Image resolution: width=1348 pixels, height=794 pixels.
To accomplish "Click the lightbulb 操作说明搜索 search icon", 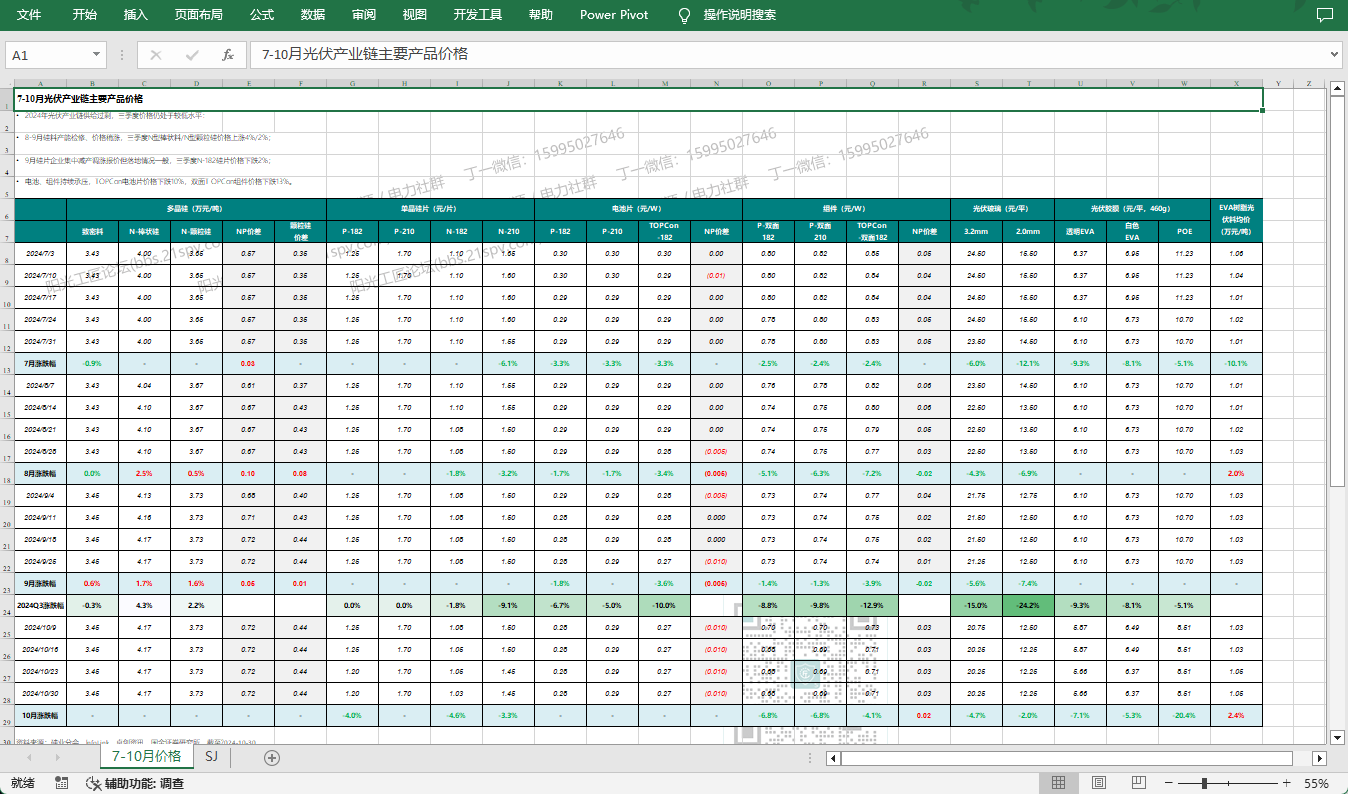I will [685, 15].
